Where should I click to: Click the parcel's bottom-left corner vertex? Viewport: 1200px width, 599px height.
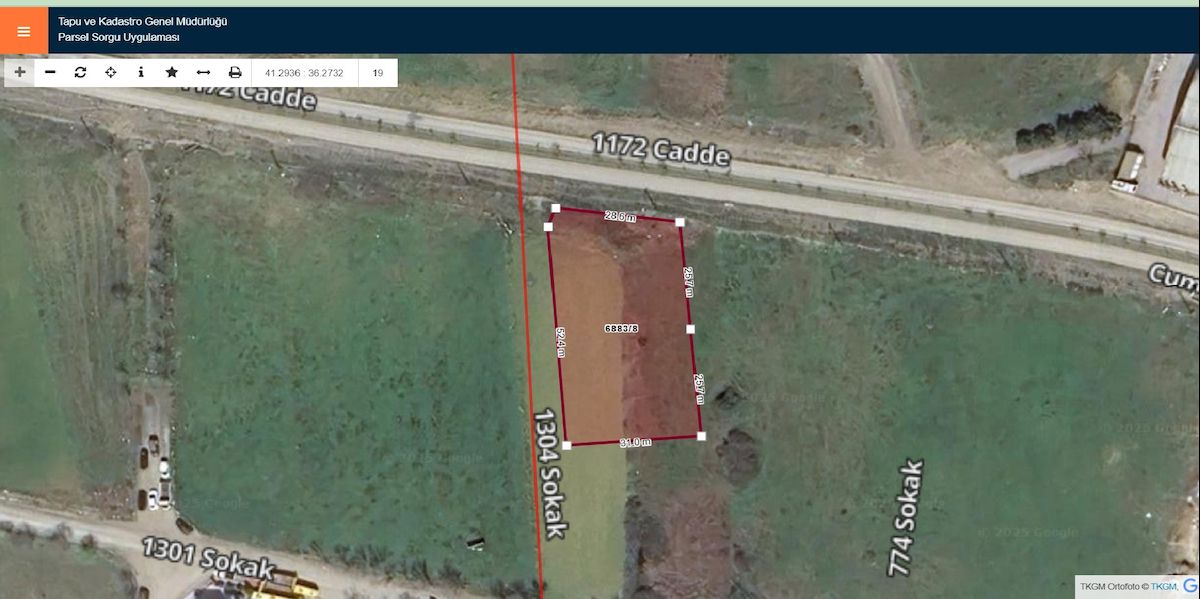[x=567, y=445]
